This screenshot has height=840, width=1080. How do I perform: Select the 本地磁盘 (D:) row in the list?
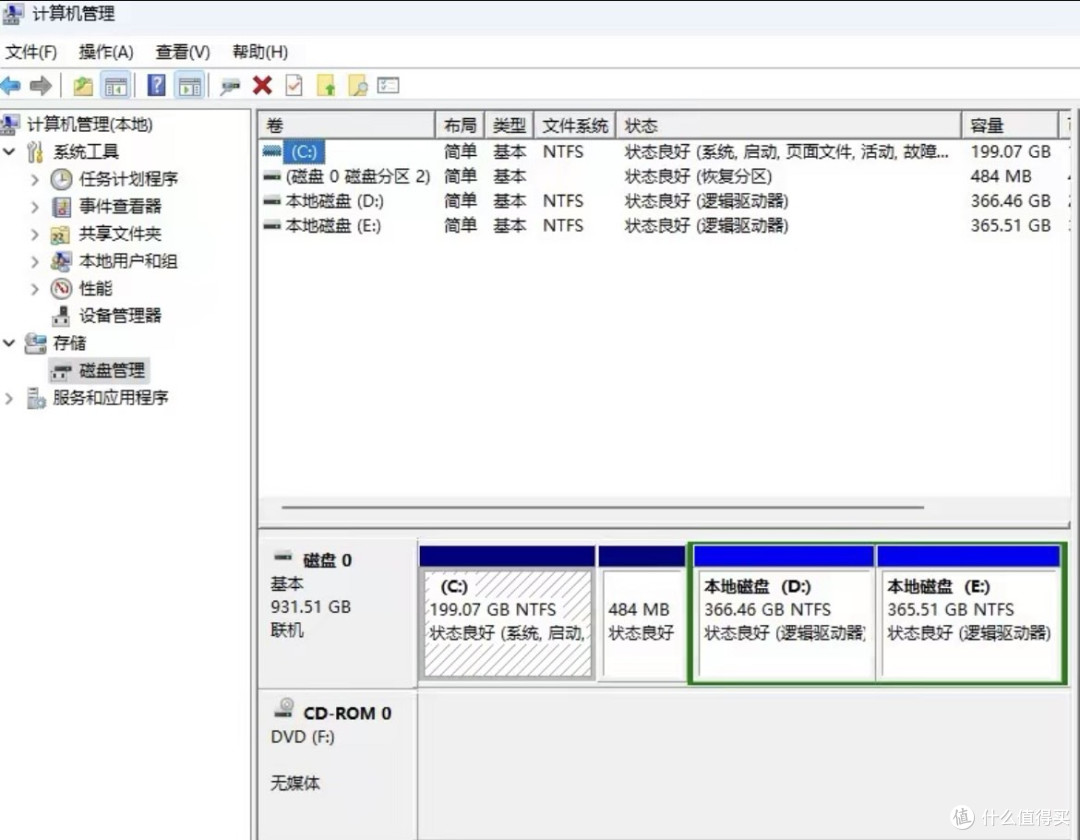pos(665,201)
